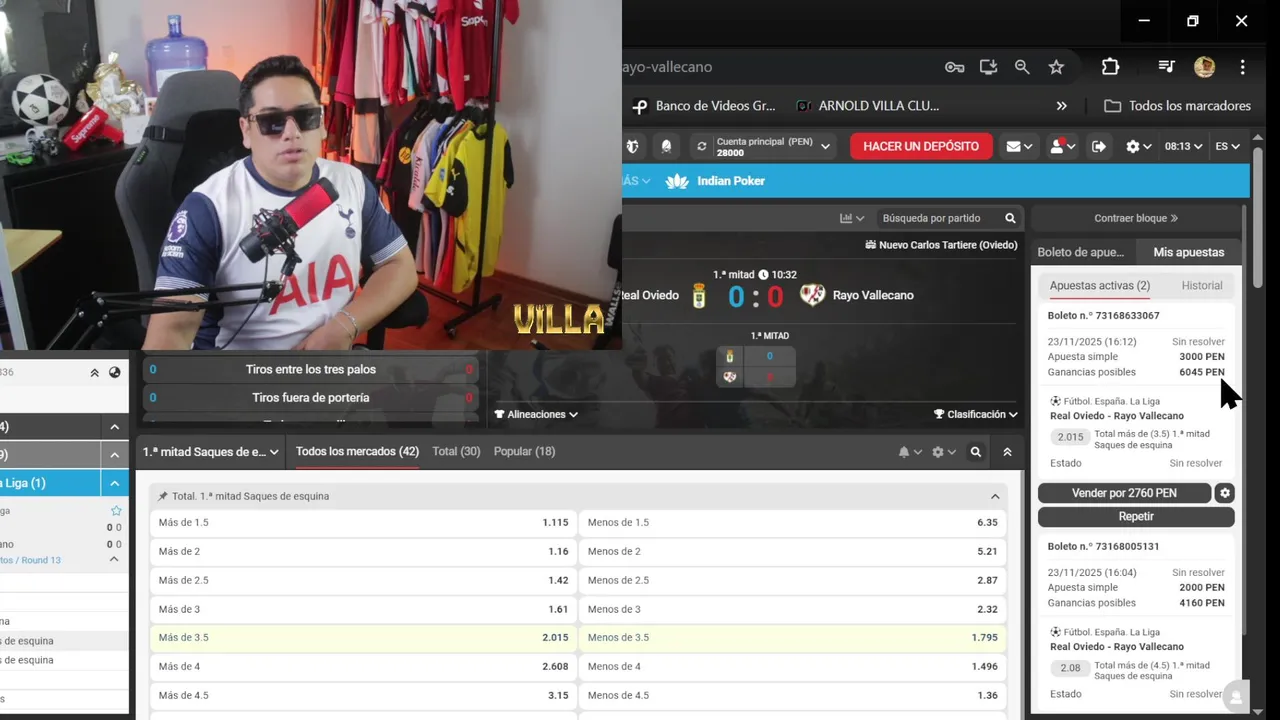
Task: Collapse the Round 13 markets list
Action: tap(114, 560)
